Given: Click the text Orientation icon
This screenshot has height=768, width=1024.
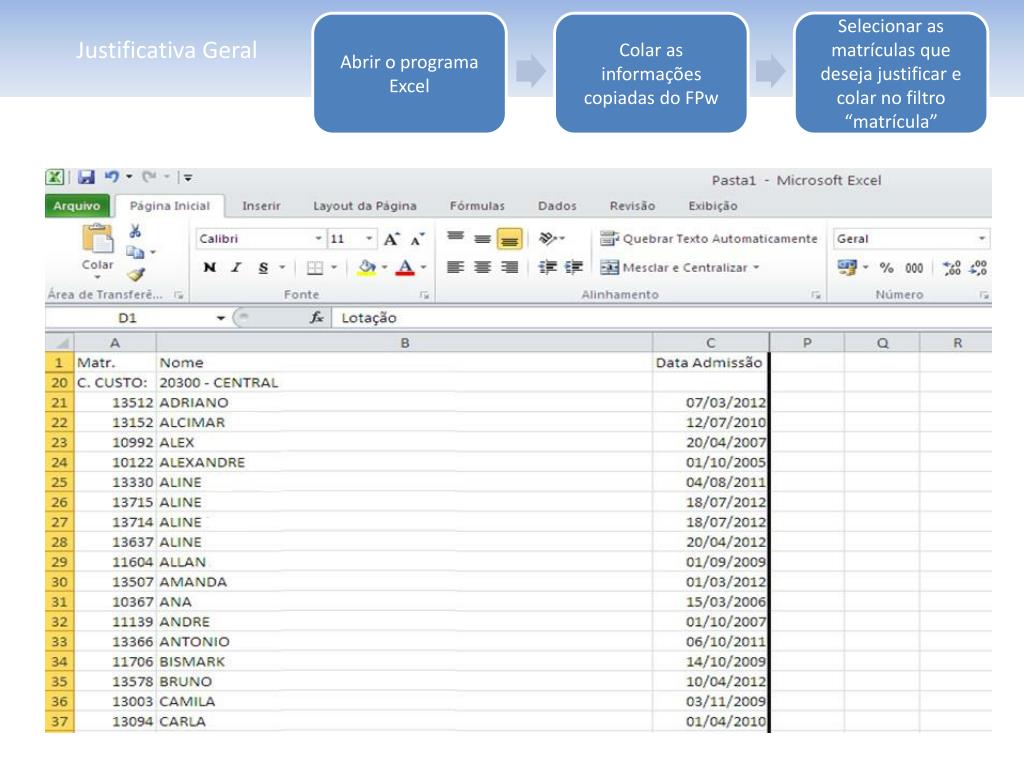Looking at the screenshot, I should (x=548, y=238).
